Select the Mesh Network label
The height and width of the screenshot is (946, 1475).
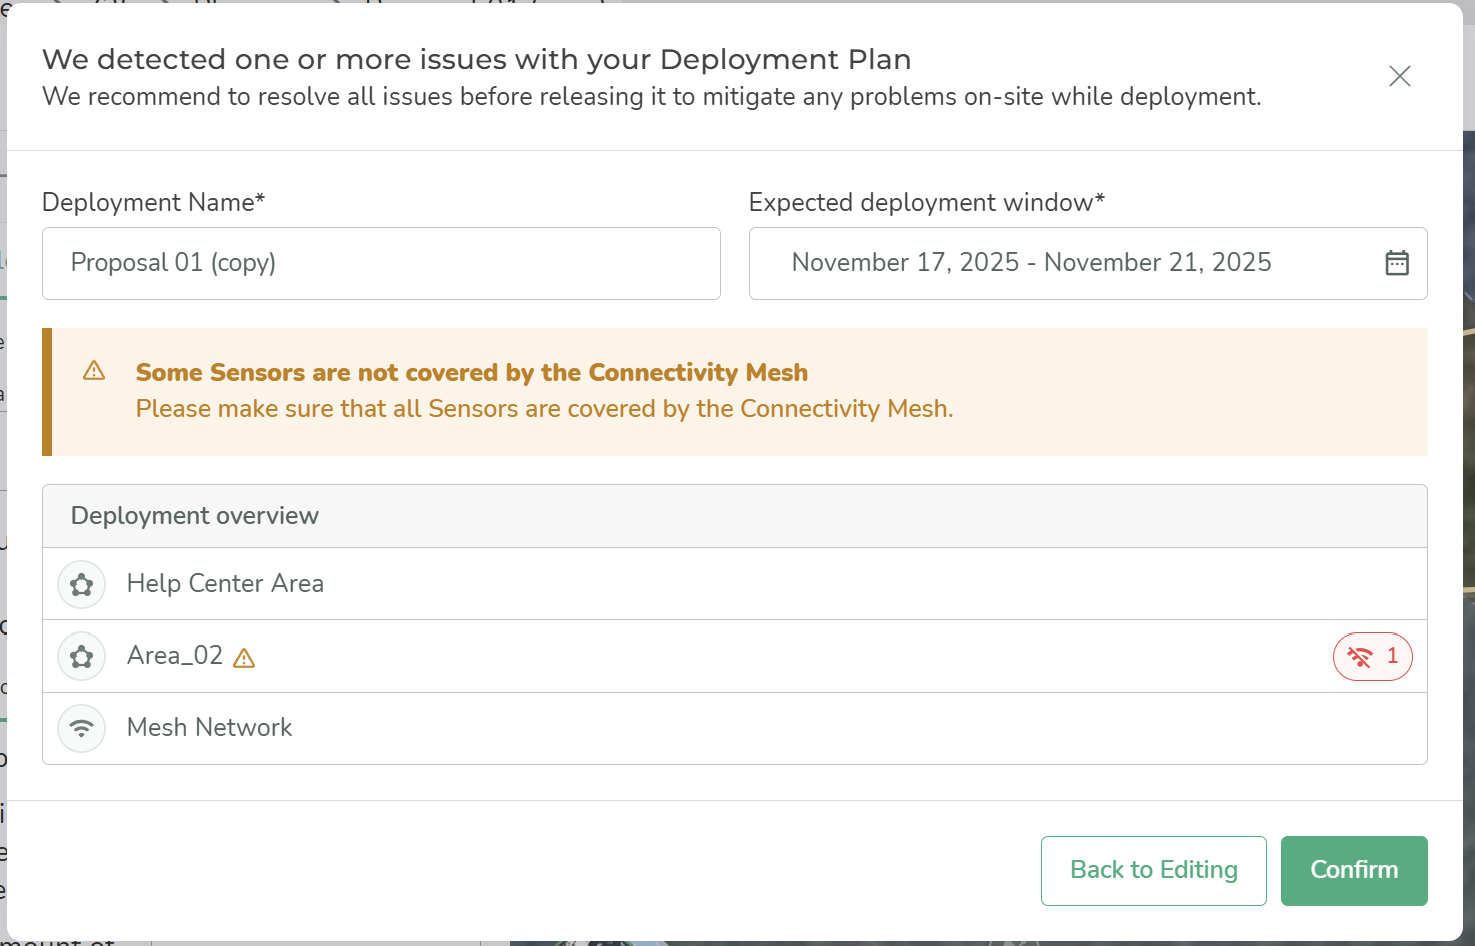pyautogui.click(x=209, y=728)
